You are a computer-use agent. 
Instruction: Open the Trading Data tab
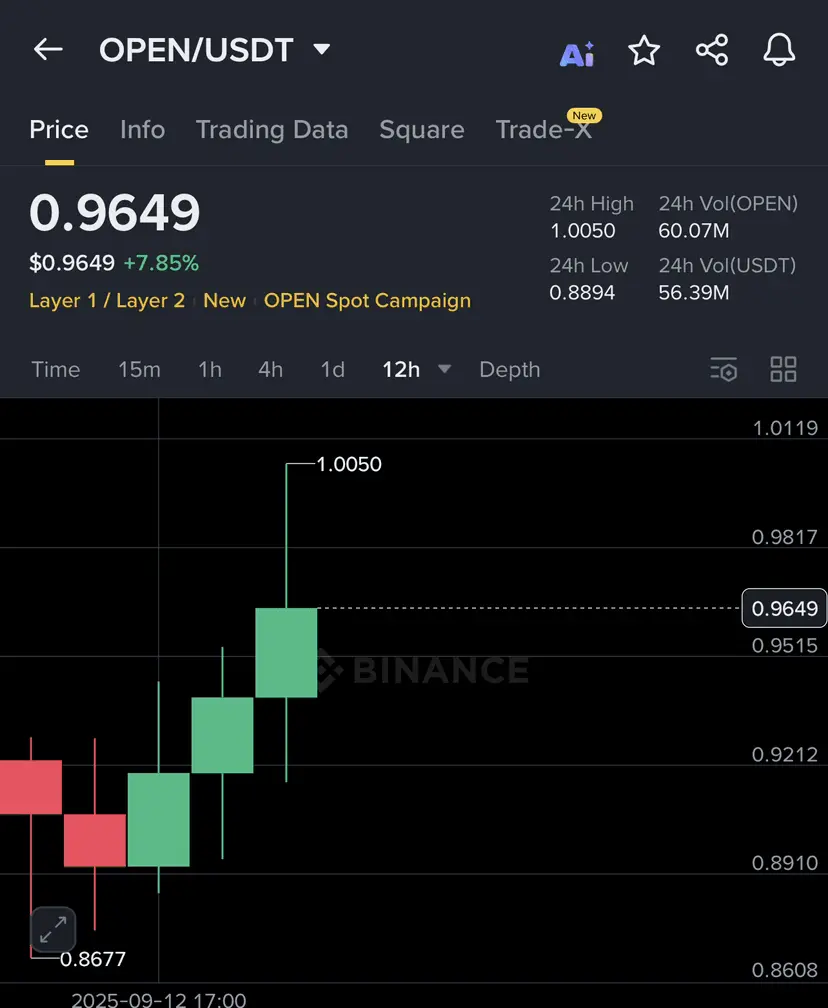coord(272,130)
